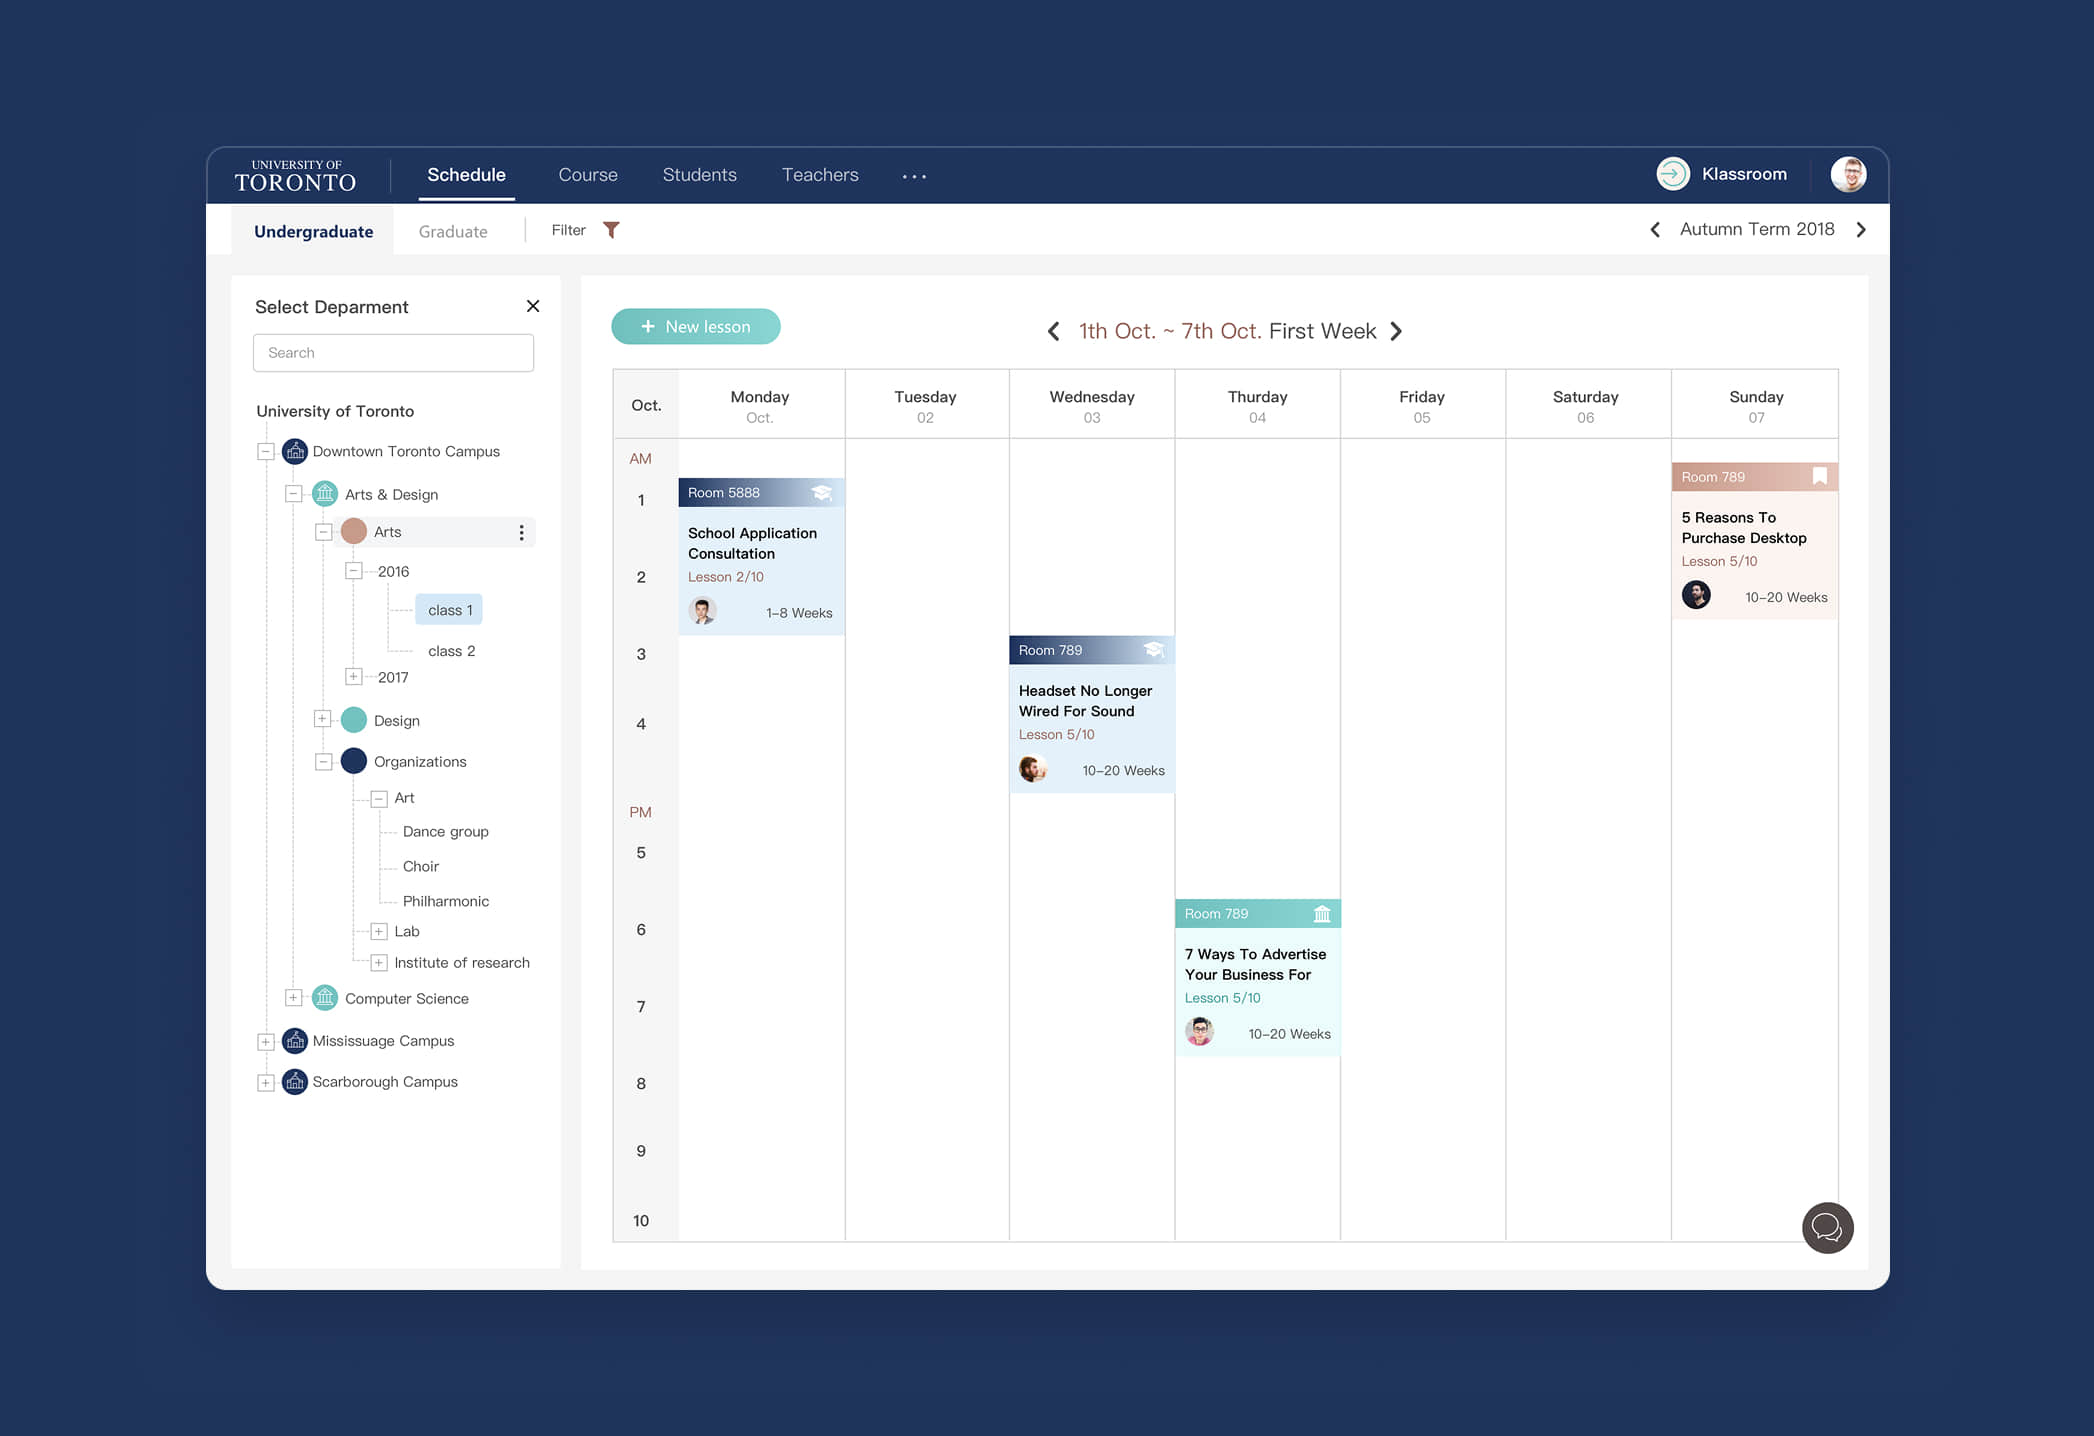Screen dimensions: 2094x1436
Task: Click the three-dot menu beside Arts
Action: tap(521, 532)
